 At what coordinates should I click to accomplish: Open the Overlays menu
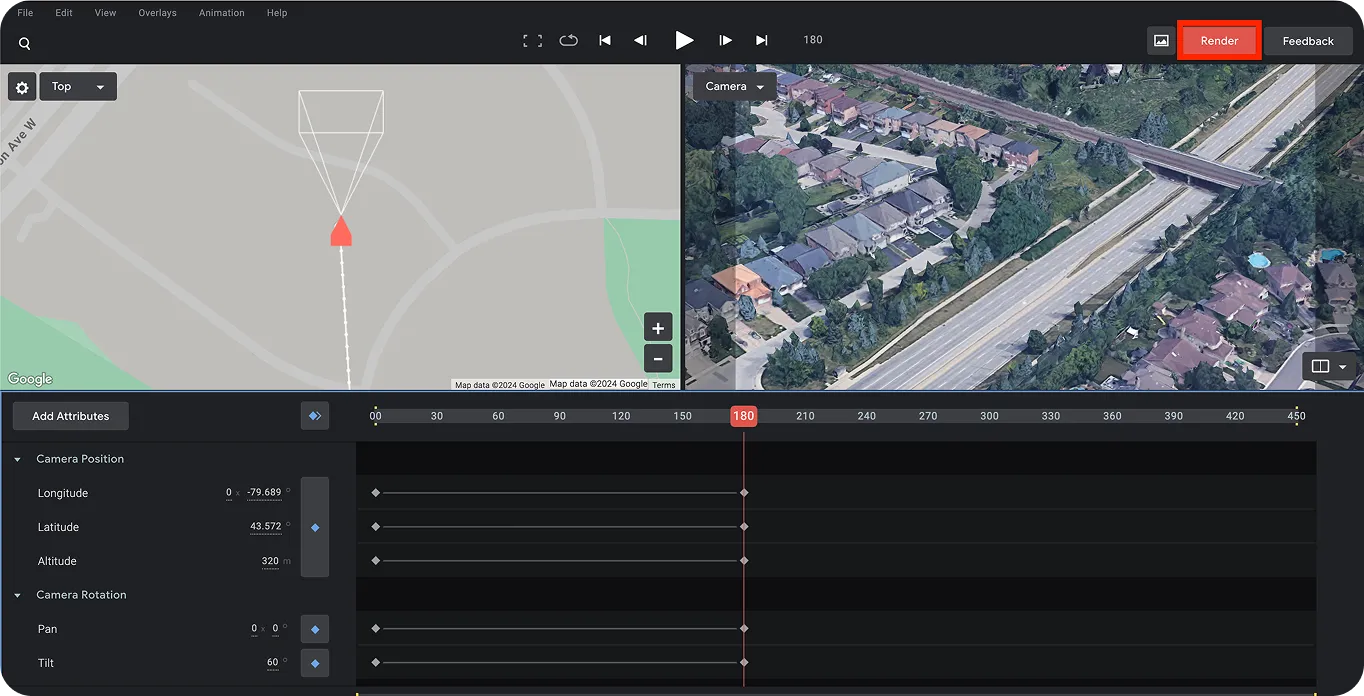click(157, 13)
